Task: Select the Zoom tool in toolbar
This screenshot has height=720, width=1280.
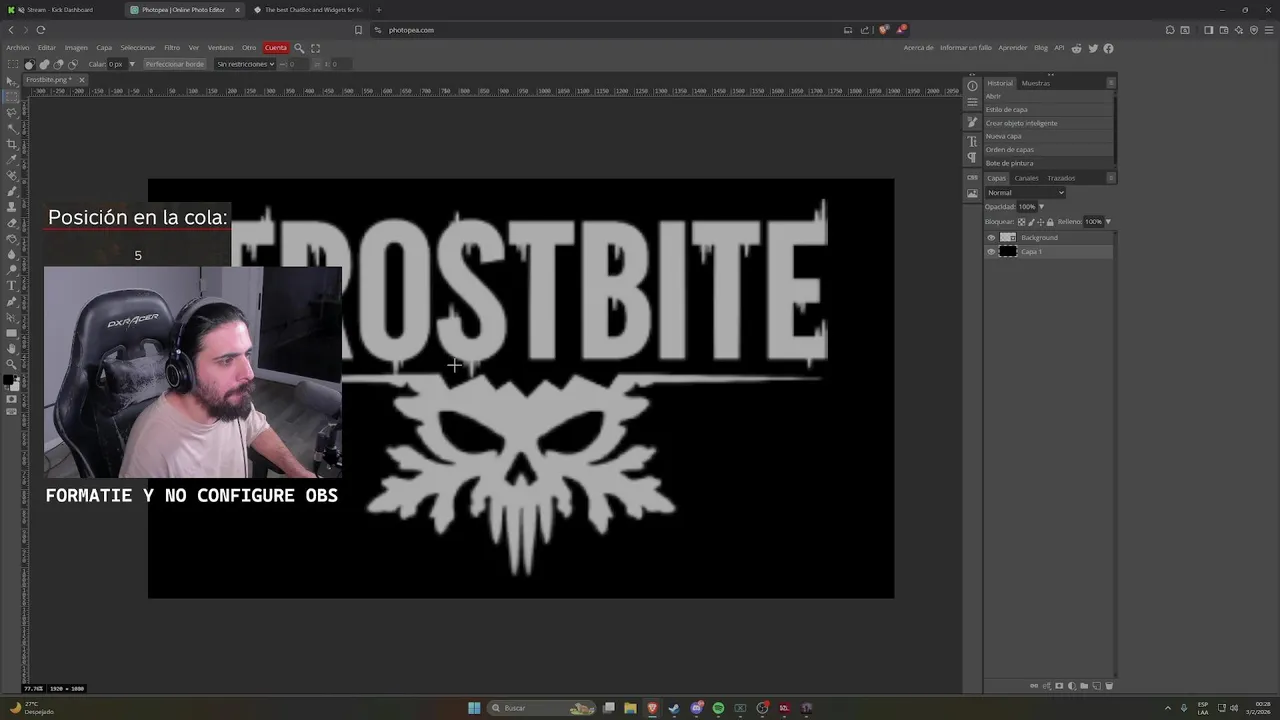Action: [x=12, y=366]
